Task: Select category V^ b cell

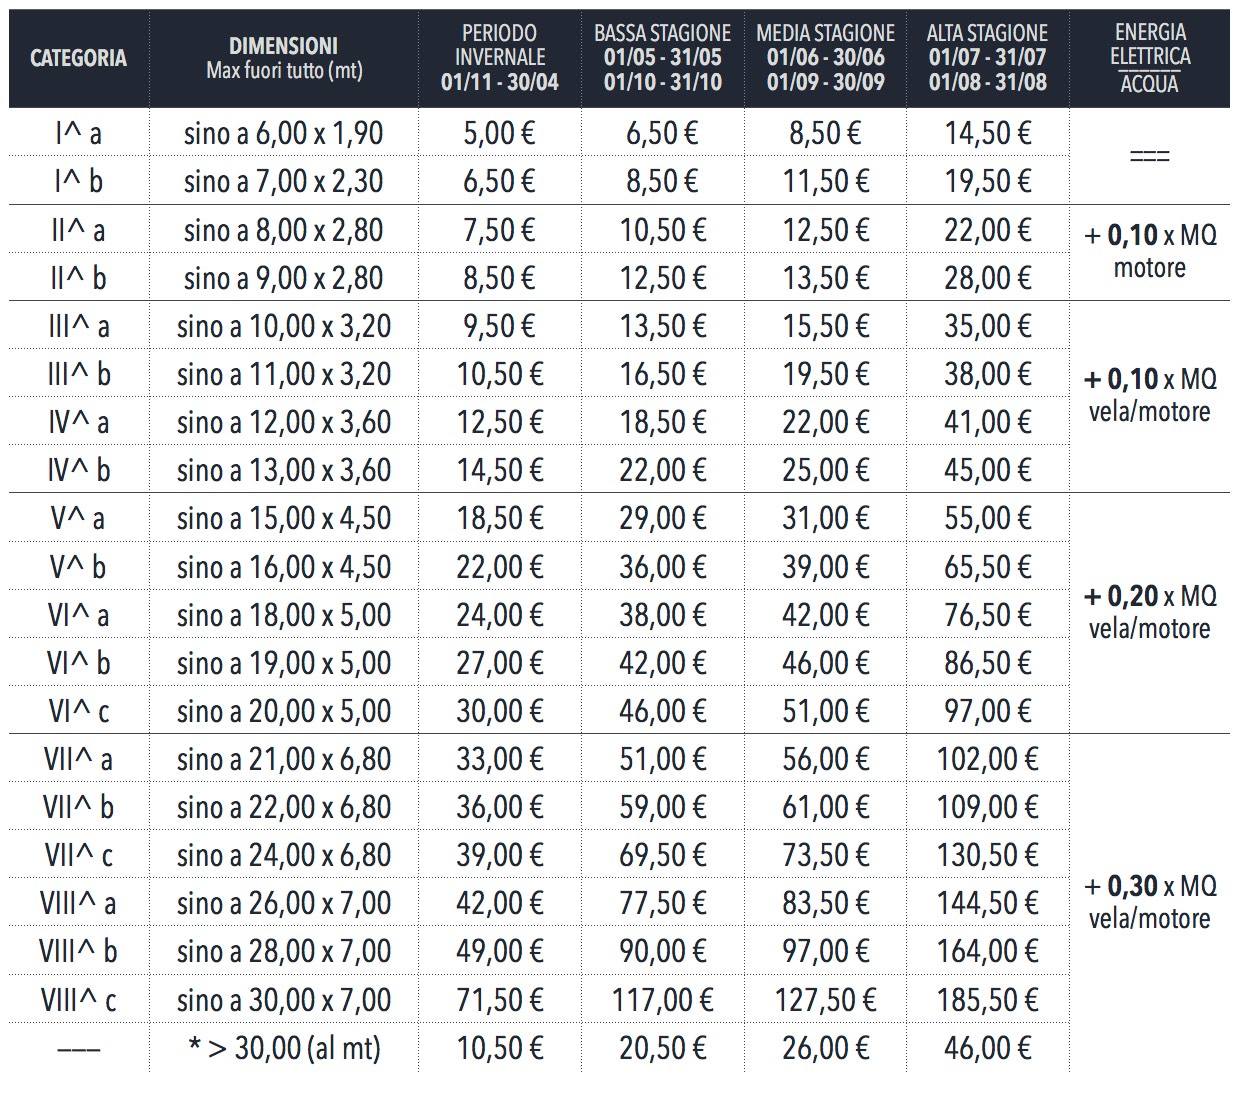Action: click(78, 567)
